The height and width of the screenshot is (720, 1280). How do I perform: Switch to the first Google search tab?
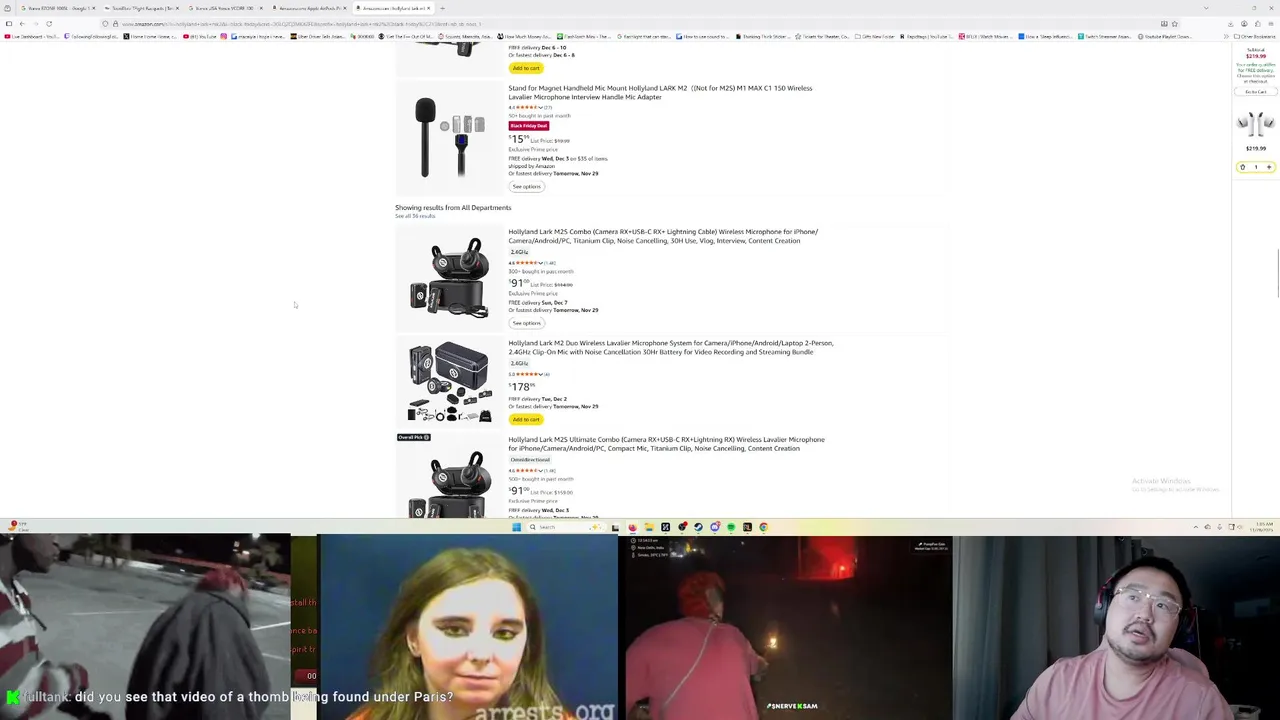pyautogui.click(x=56, y=8)
